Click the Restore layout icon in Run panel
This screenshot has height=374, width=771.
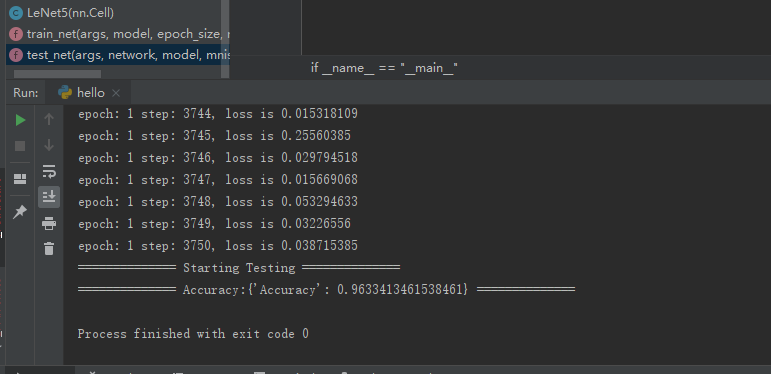click(20, 179)
